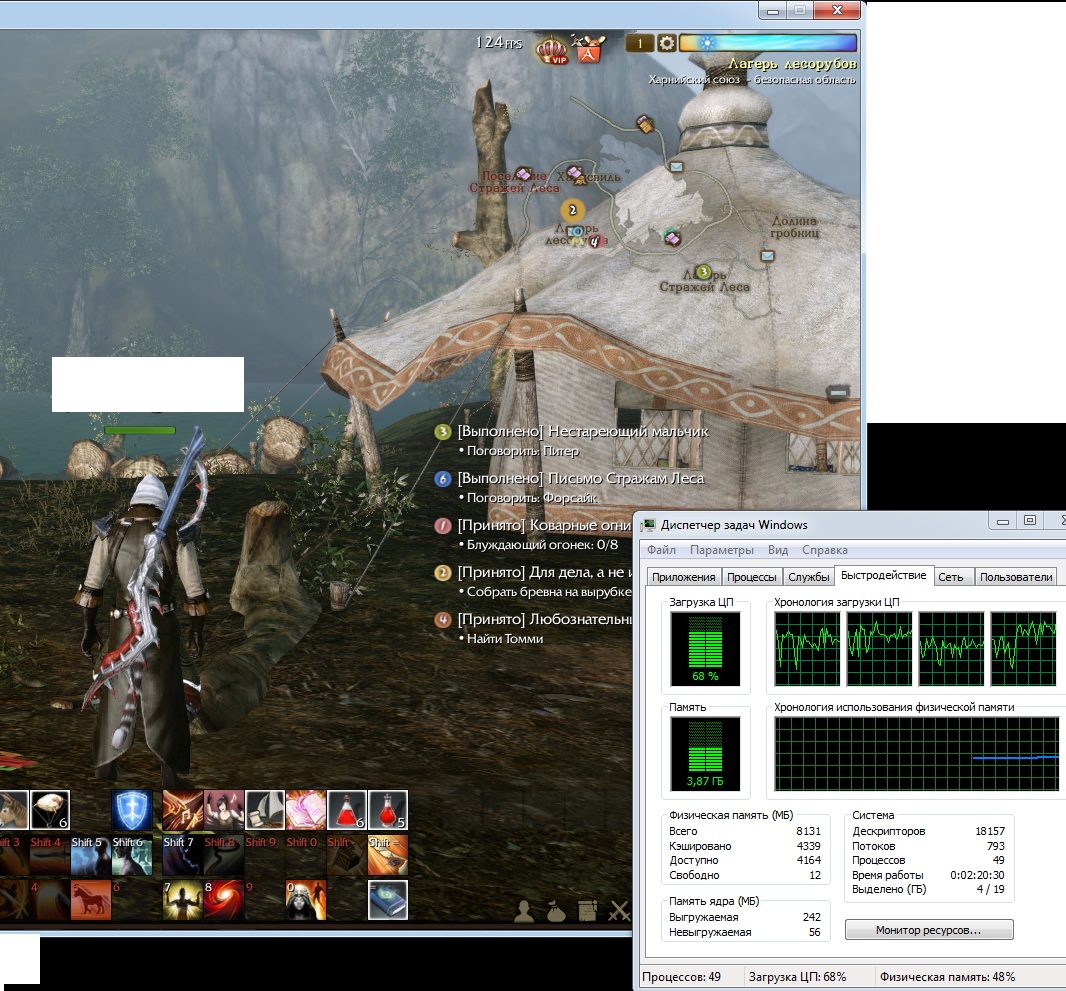Activate the blue shield skill

click(x=132, y=810)
